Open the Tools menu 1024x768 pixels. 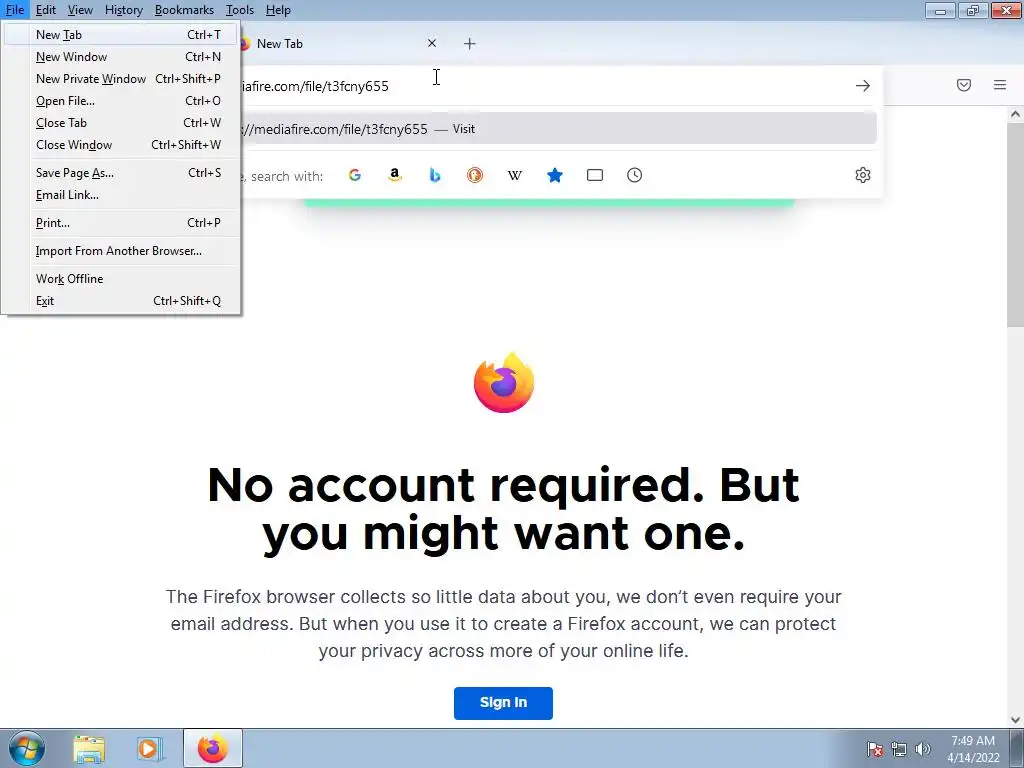(240, 10)
